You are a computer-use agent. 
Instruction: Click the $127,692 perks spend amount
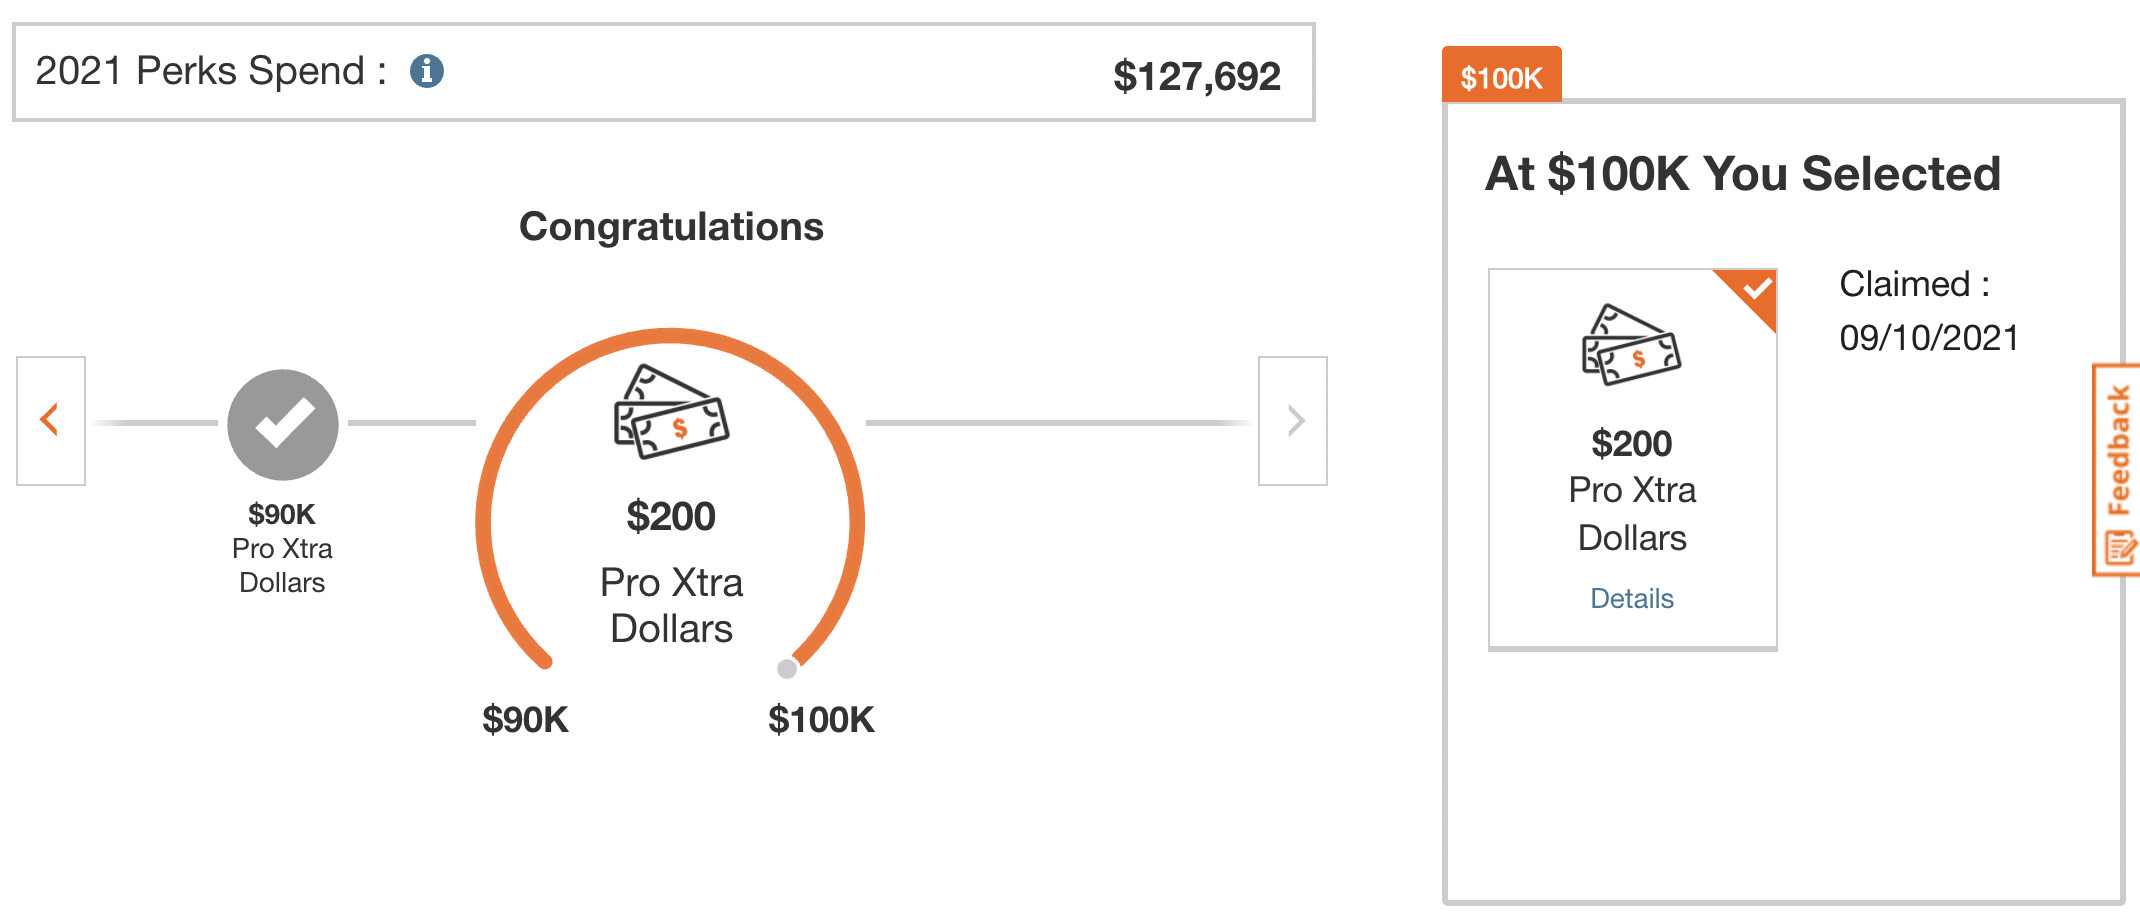coord(1196,76)
